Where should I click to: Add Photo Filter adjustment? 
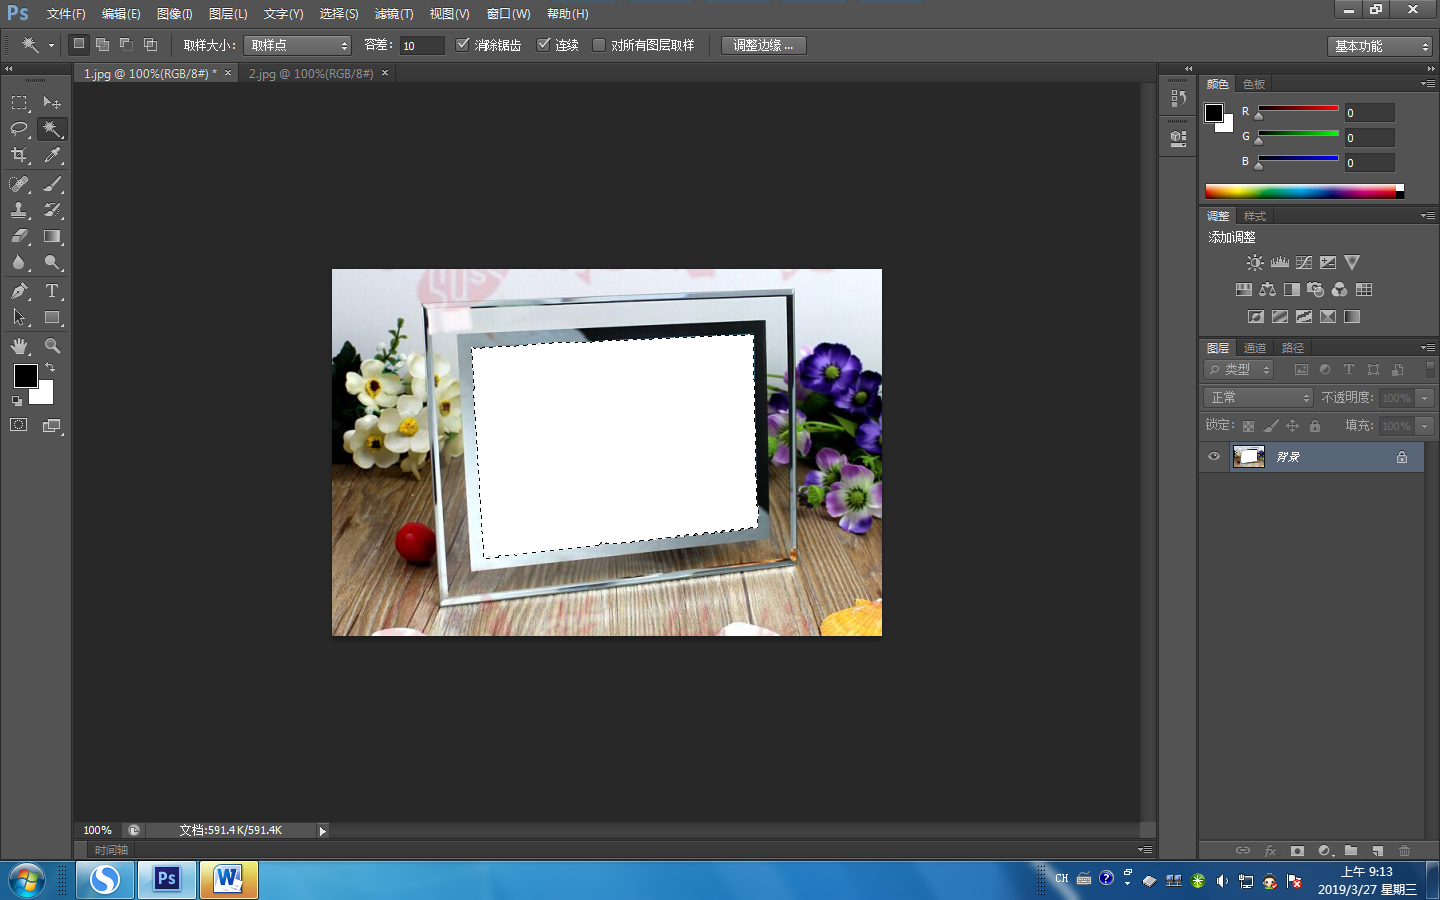(1315, 290)
